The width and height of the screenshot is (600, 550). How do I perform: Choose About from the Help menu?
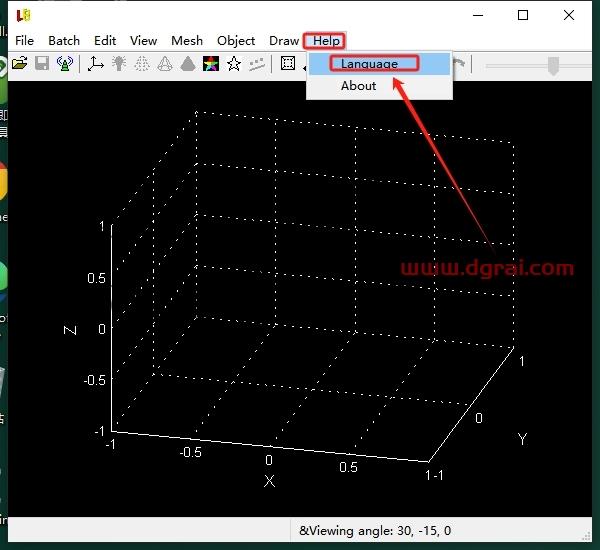coord(380,86)
